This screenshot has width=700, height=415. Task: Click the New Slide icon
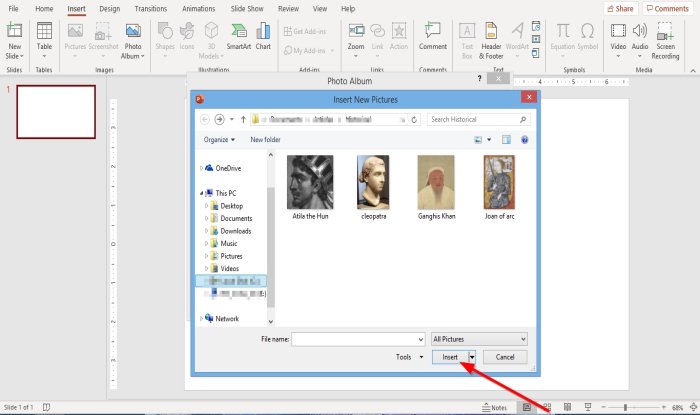[14, 31]
